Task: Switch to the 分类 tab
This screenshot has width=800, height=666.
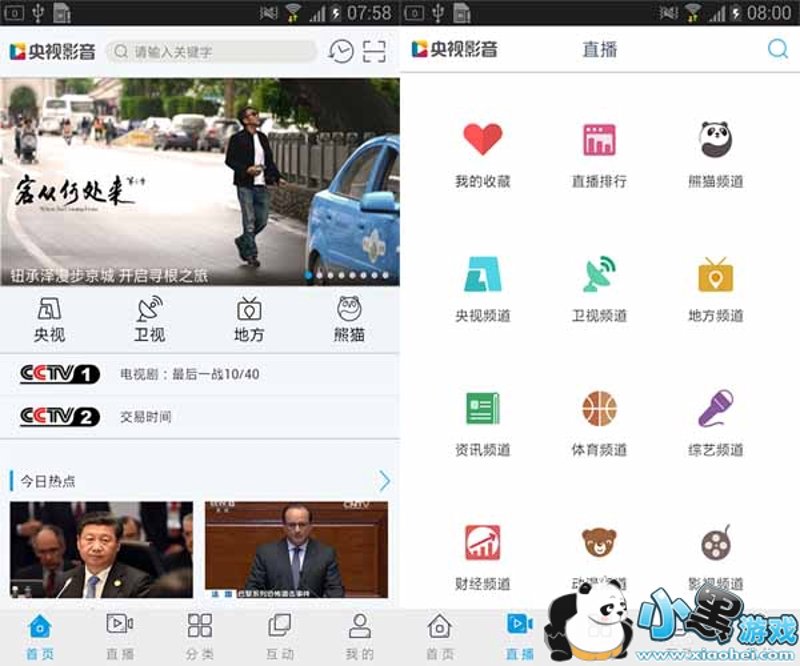Action: [199, 637]
